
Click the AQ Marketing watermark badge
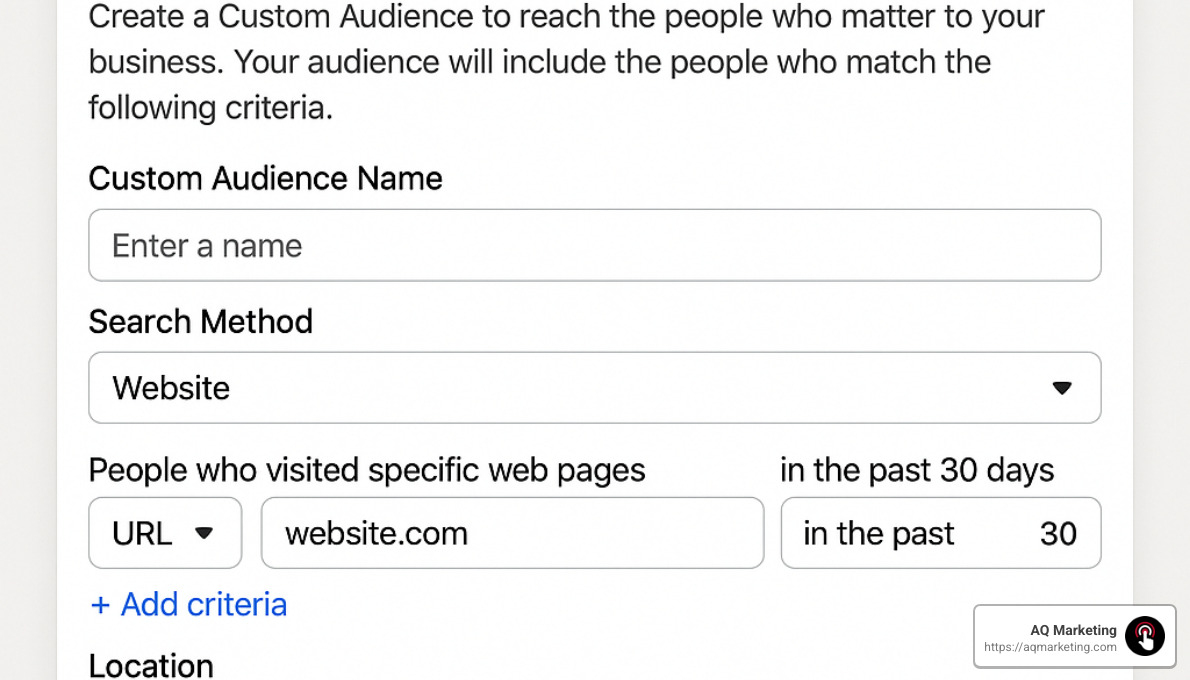1074,636
